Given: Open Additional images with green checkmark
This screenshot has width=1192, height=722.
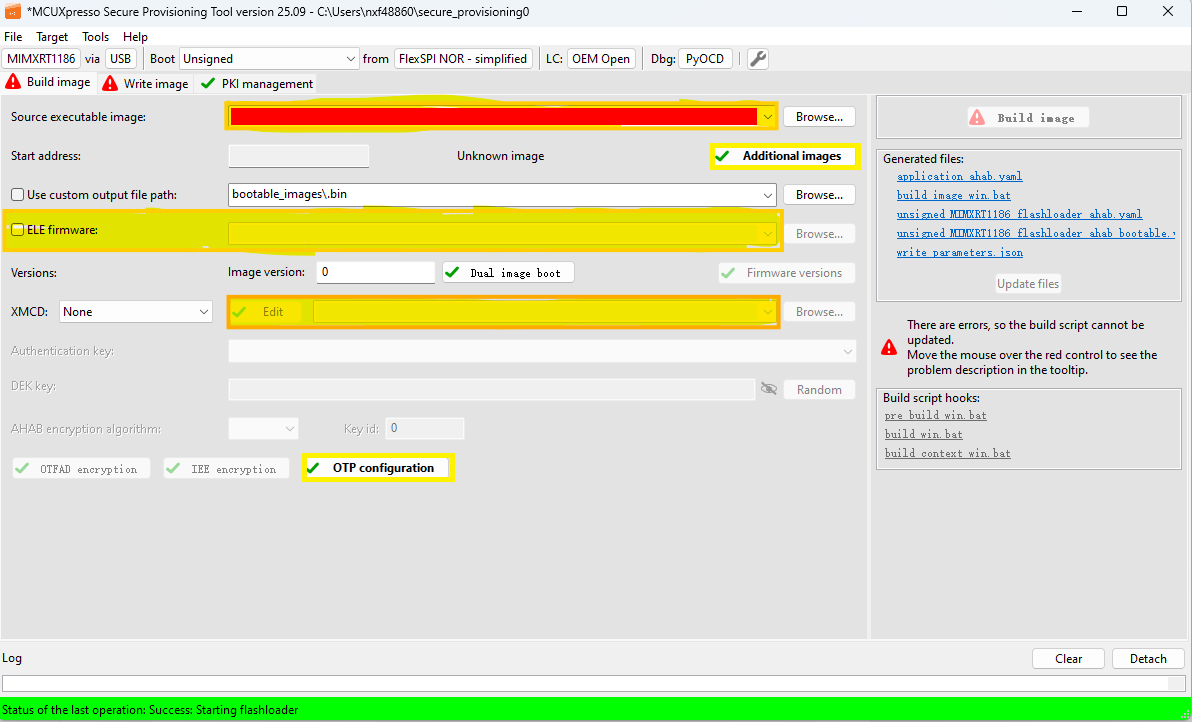Looking at the screenshot, I should pyautogui.click(x=784, y=156).
